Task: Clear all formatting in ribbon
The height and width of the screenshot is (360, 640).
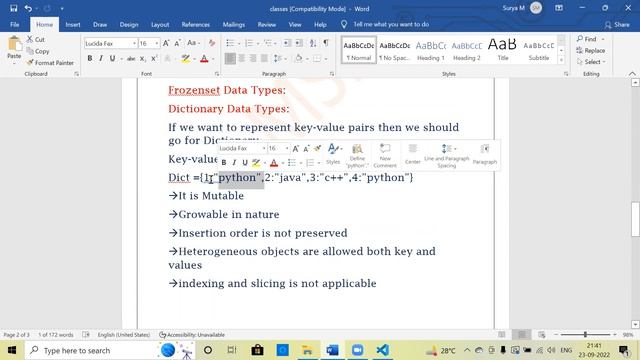Action: [x=211, y=43]
